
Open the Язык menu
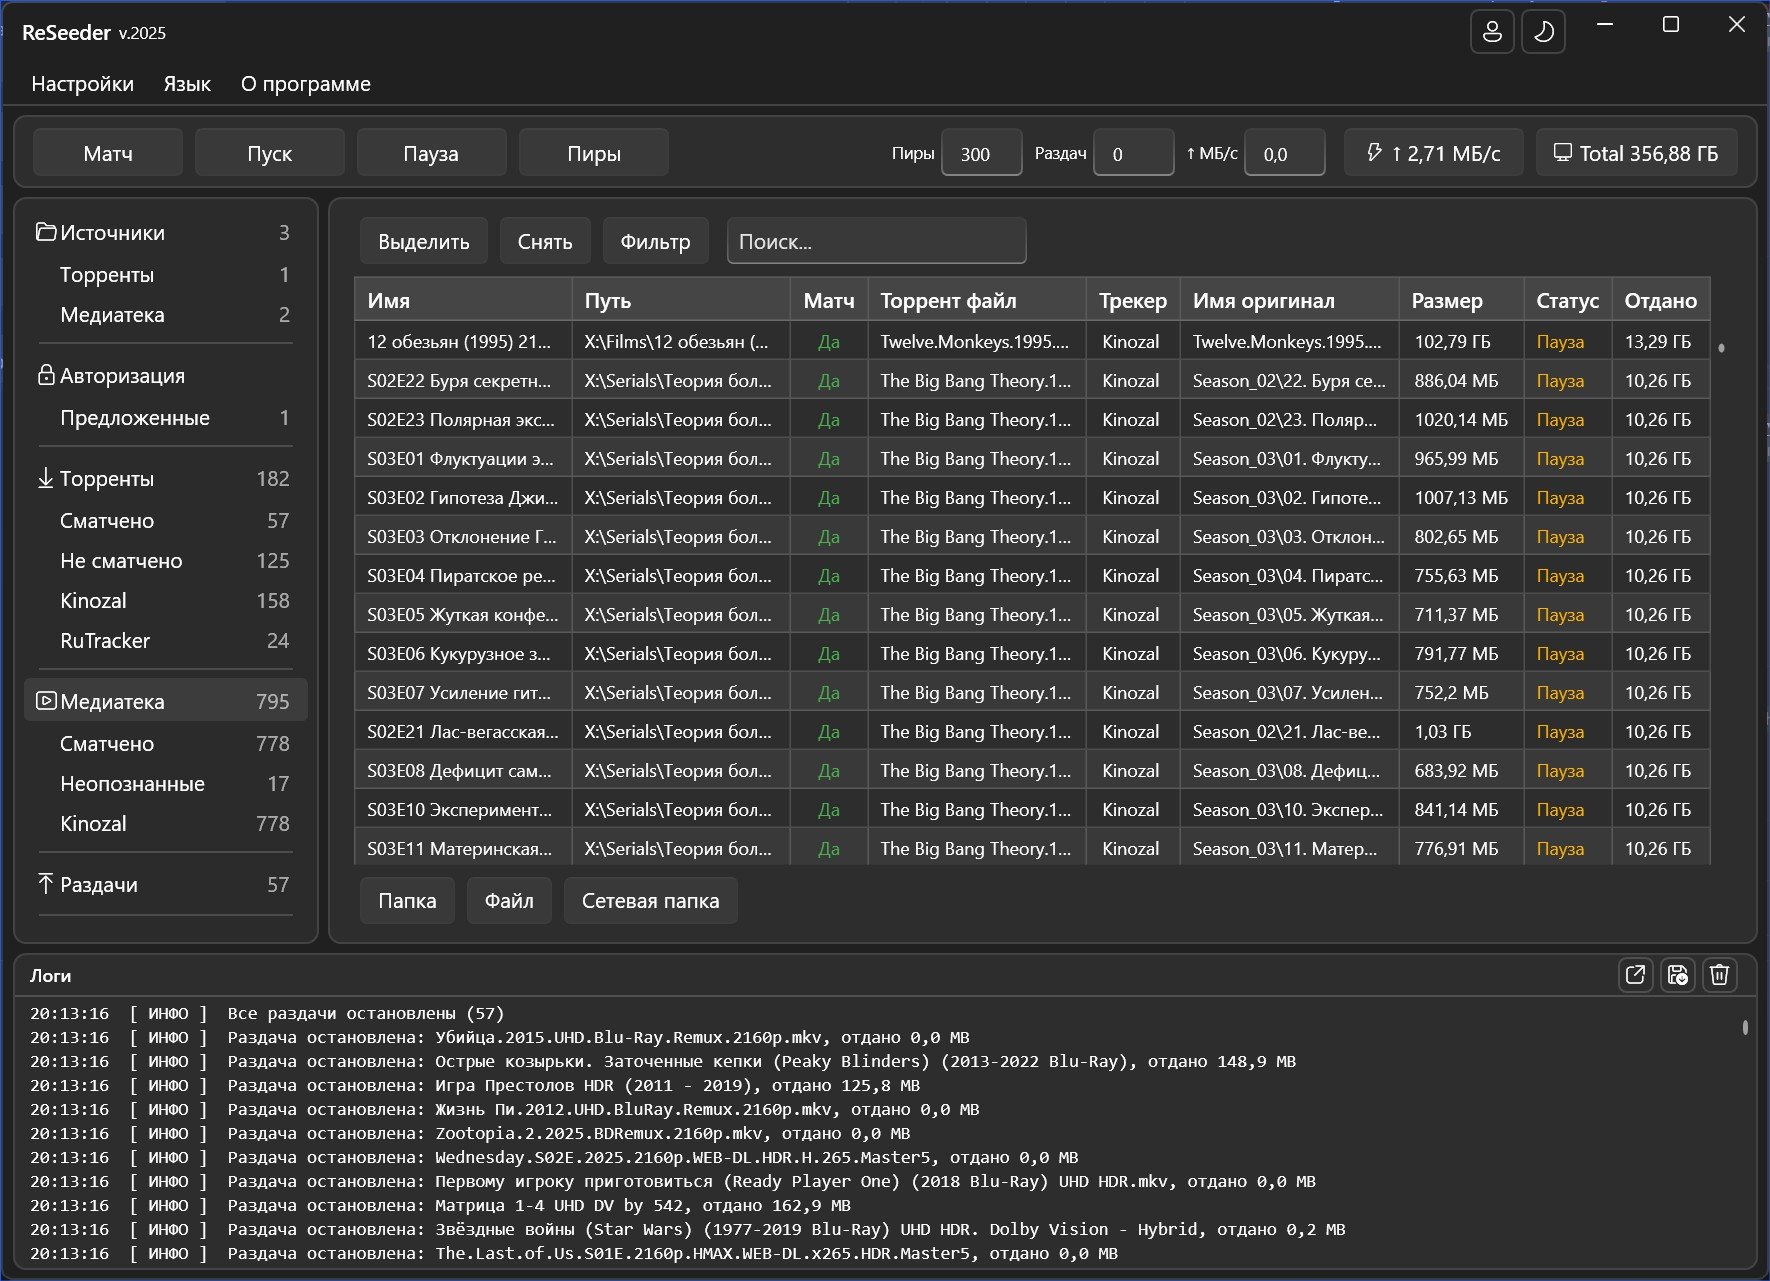[x=187, y=84]
